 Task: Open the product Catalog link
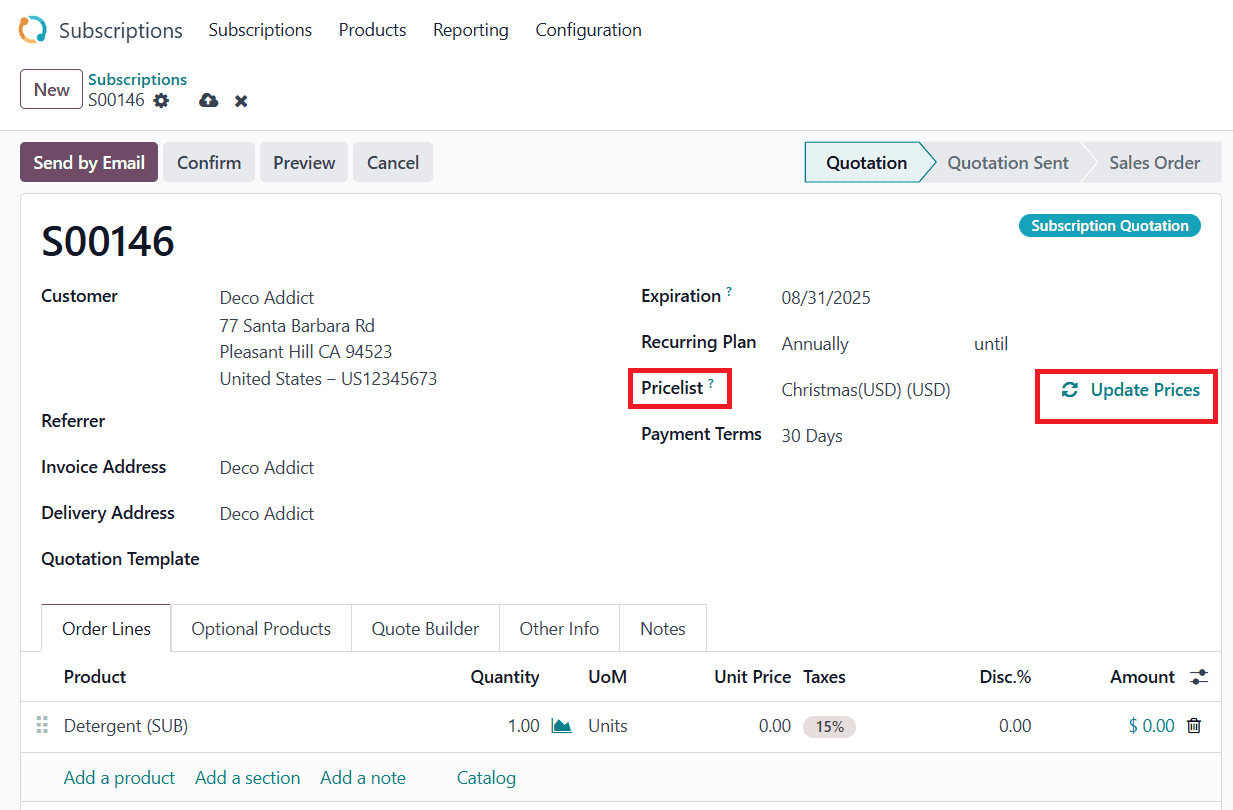click(x=486, y=778)
